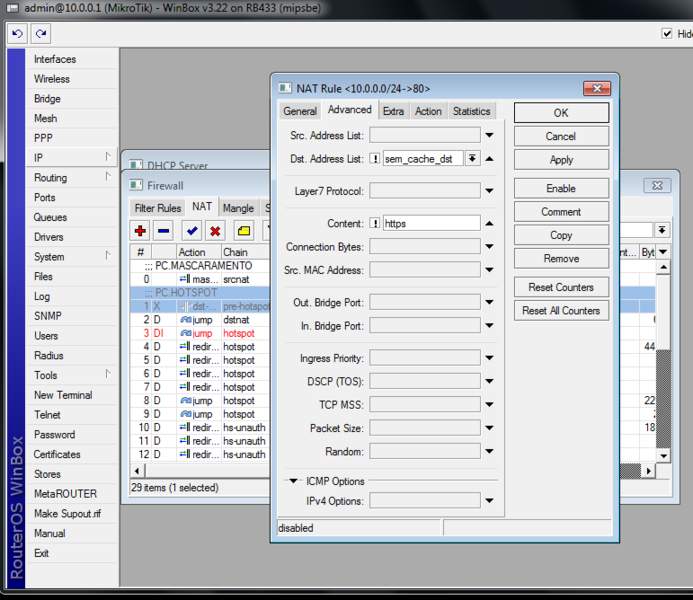Click the Content text field containing https
Image resolution: width=693 pixels, height=600 pixels.
[431, 223]
